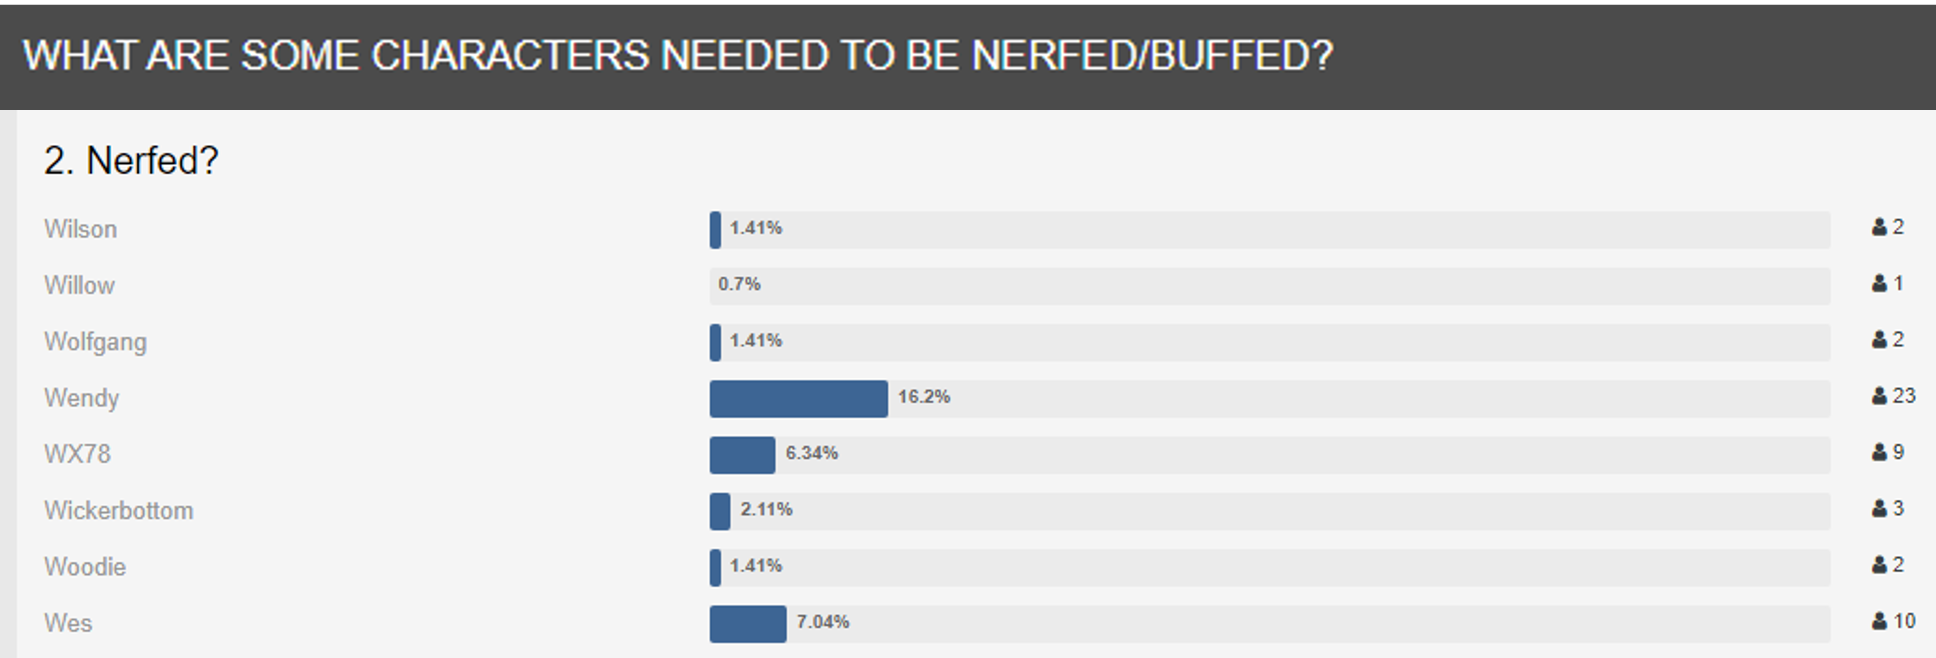Click the Woodie option text
The image size is (1936, 658).
[x=85, y=567]
